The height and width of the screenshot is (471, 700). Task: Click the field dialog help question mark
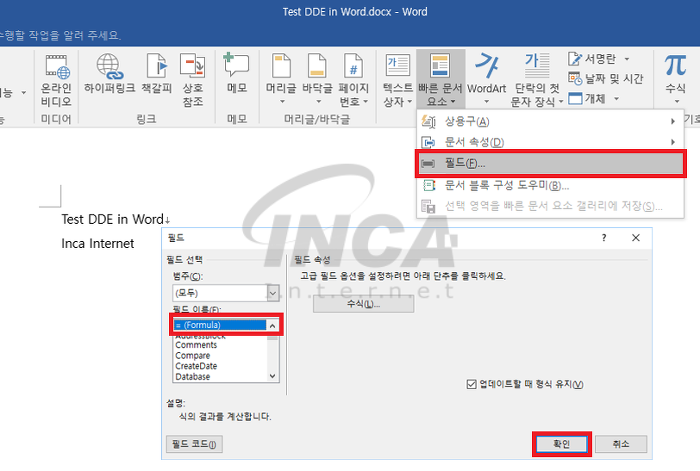(604, 238)
